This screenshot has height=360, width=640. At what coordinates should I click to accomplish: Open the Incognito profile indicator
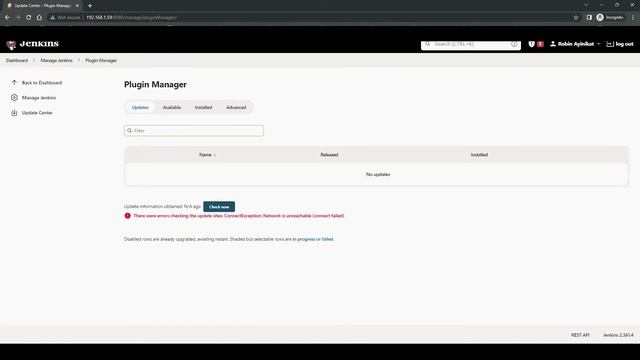[610, 18]
